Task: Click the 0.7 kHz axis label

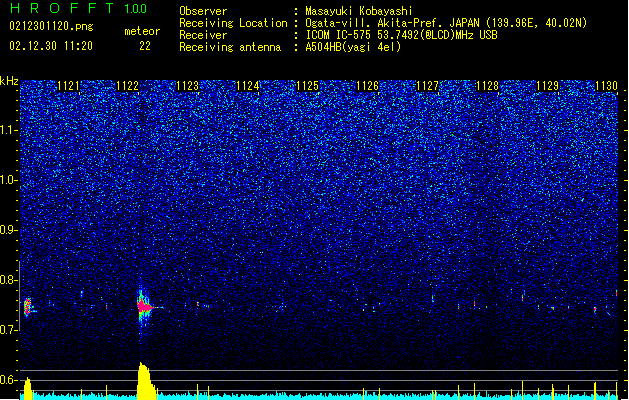Action: [9, 330]
